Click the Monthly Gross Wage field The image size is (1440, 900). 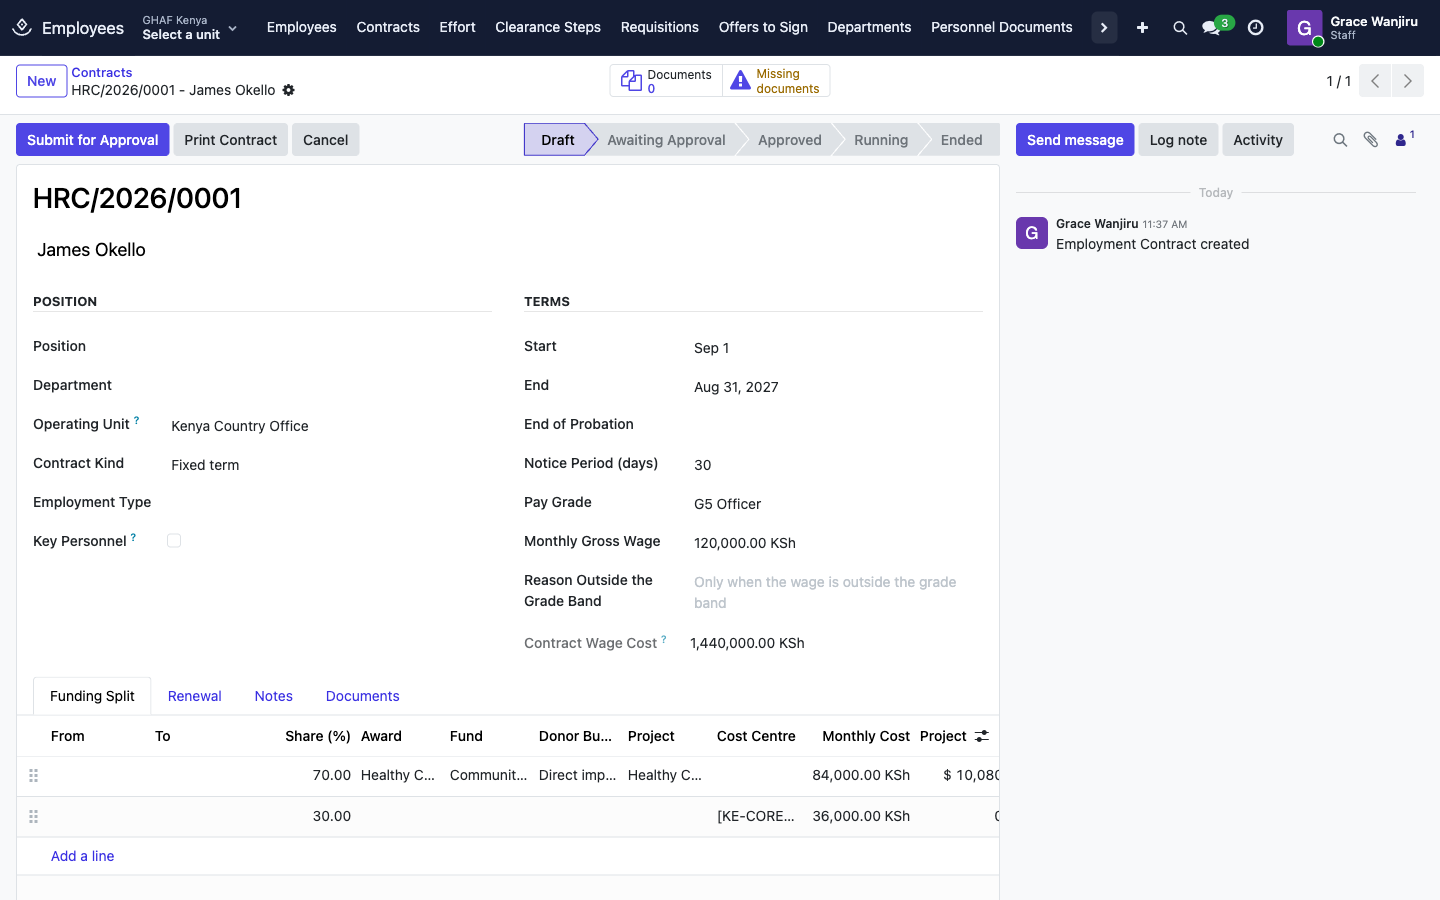coord(838,543)
